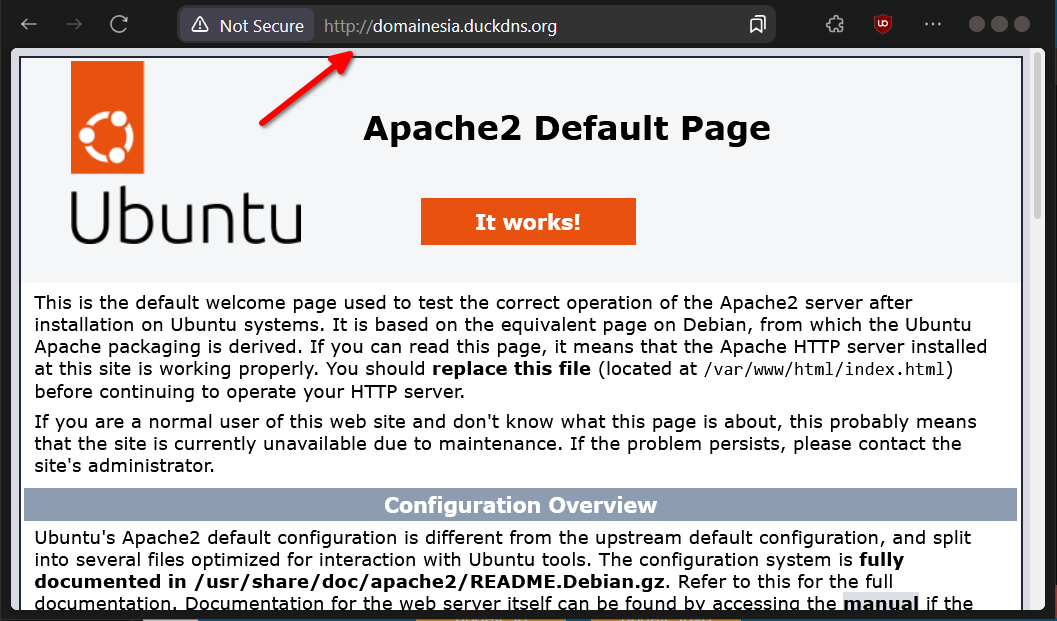Open the Not Secure site info badge

click(248, 26)
